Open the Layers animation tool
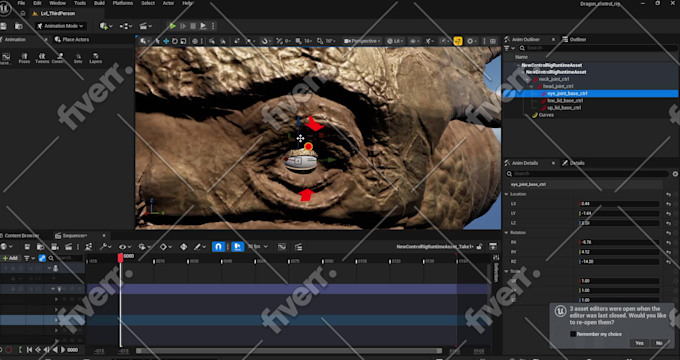 coord(95,58)
